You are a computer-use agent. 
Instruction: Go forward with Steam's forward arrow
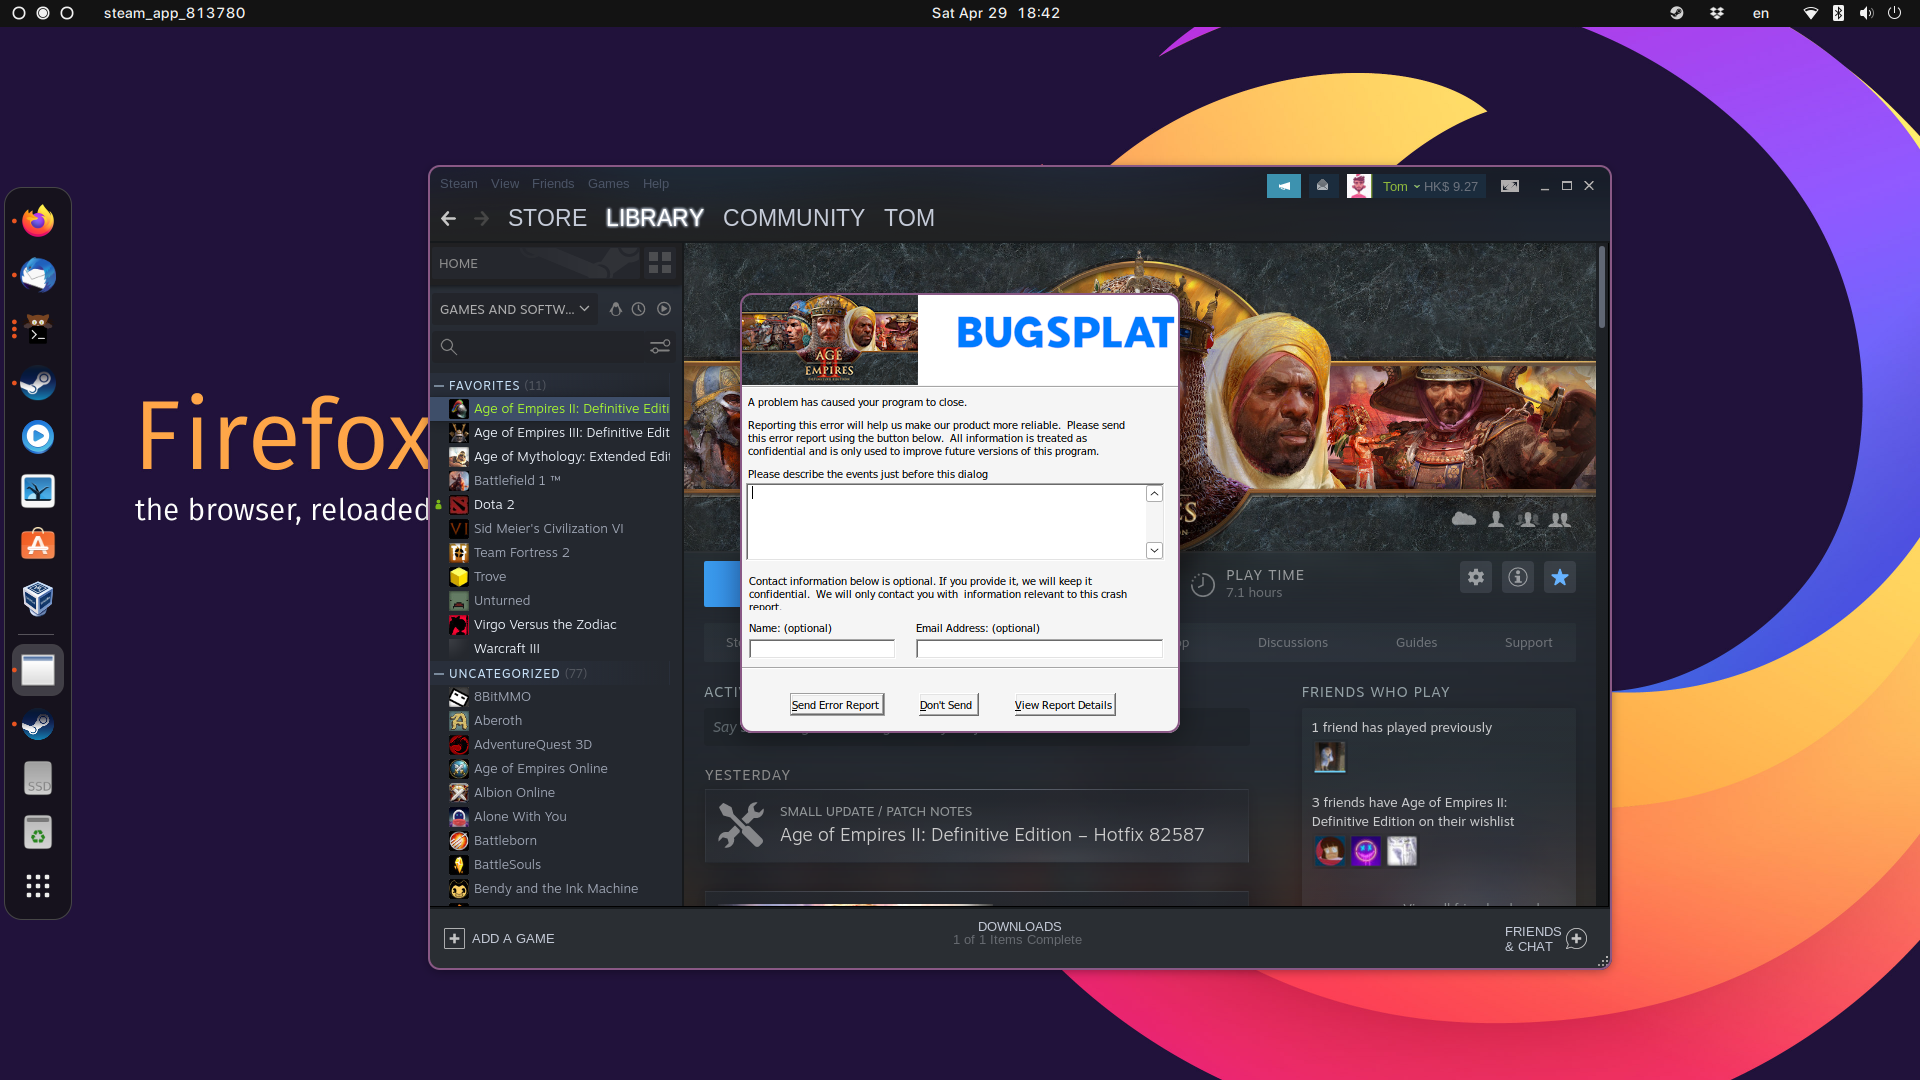481,218
